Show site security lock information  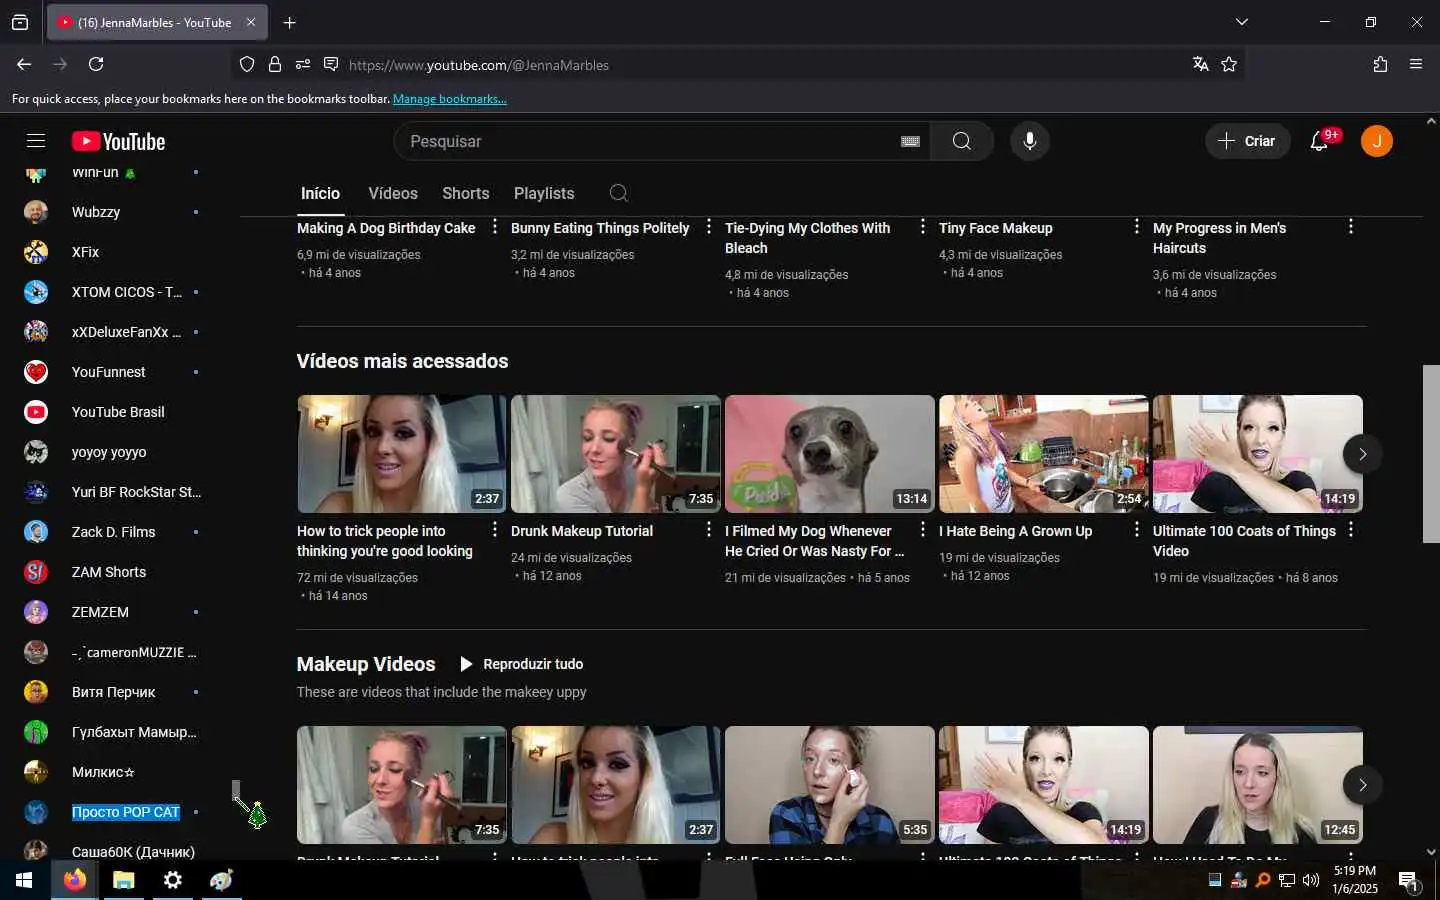[275, 64]
